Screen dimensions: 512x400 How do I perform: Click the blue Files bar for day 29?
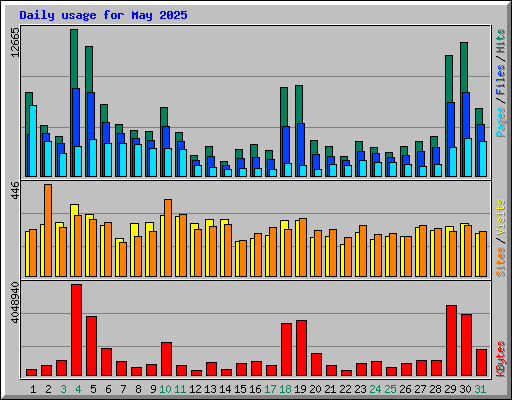451,125
